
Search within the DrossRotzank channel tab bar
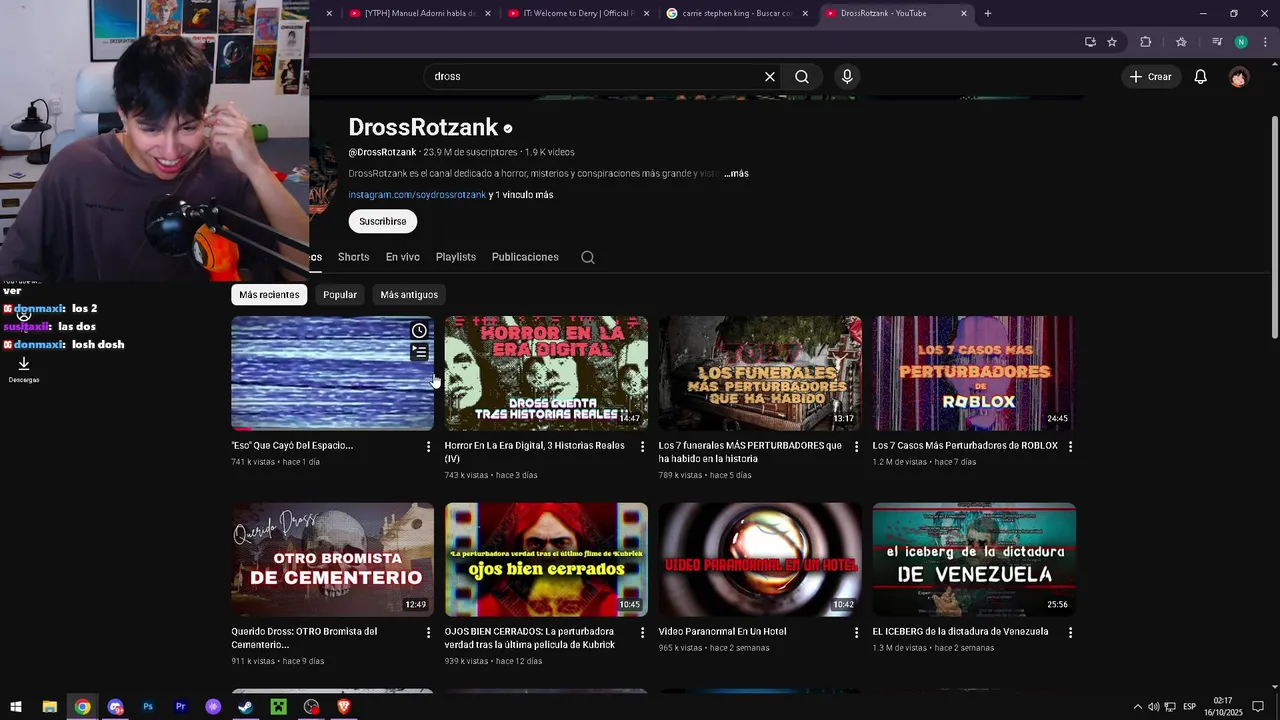(588, 258)
